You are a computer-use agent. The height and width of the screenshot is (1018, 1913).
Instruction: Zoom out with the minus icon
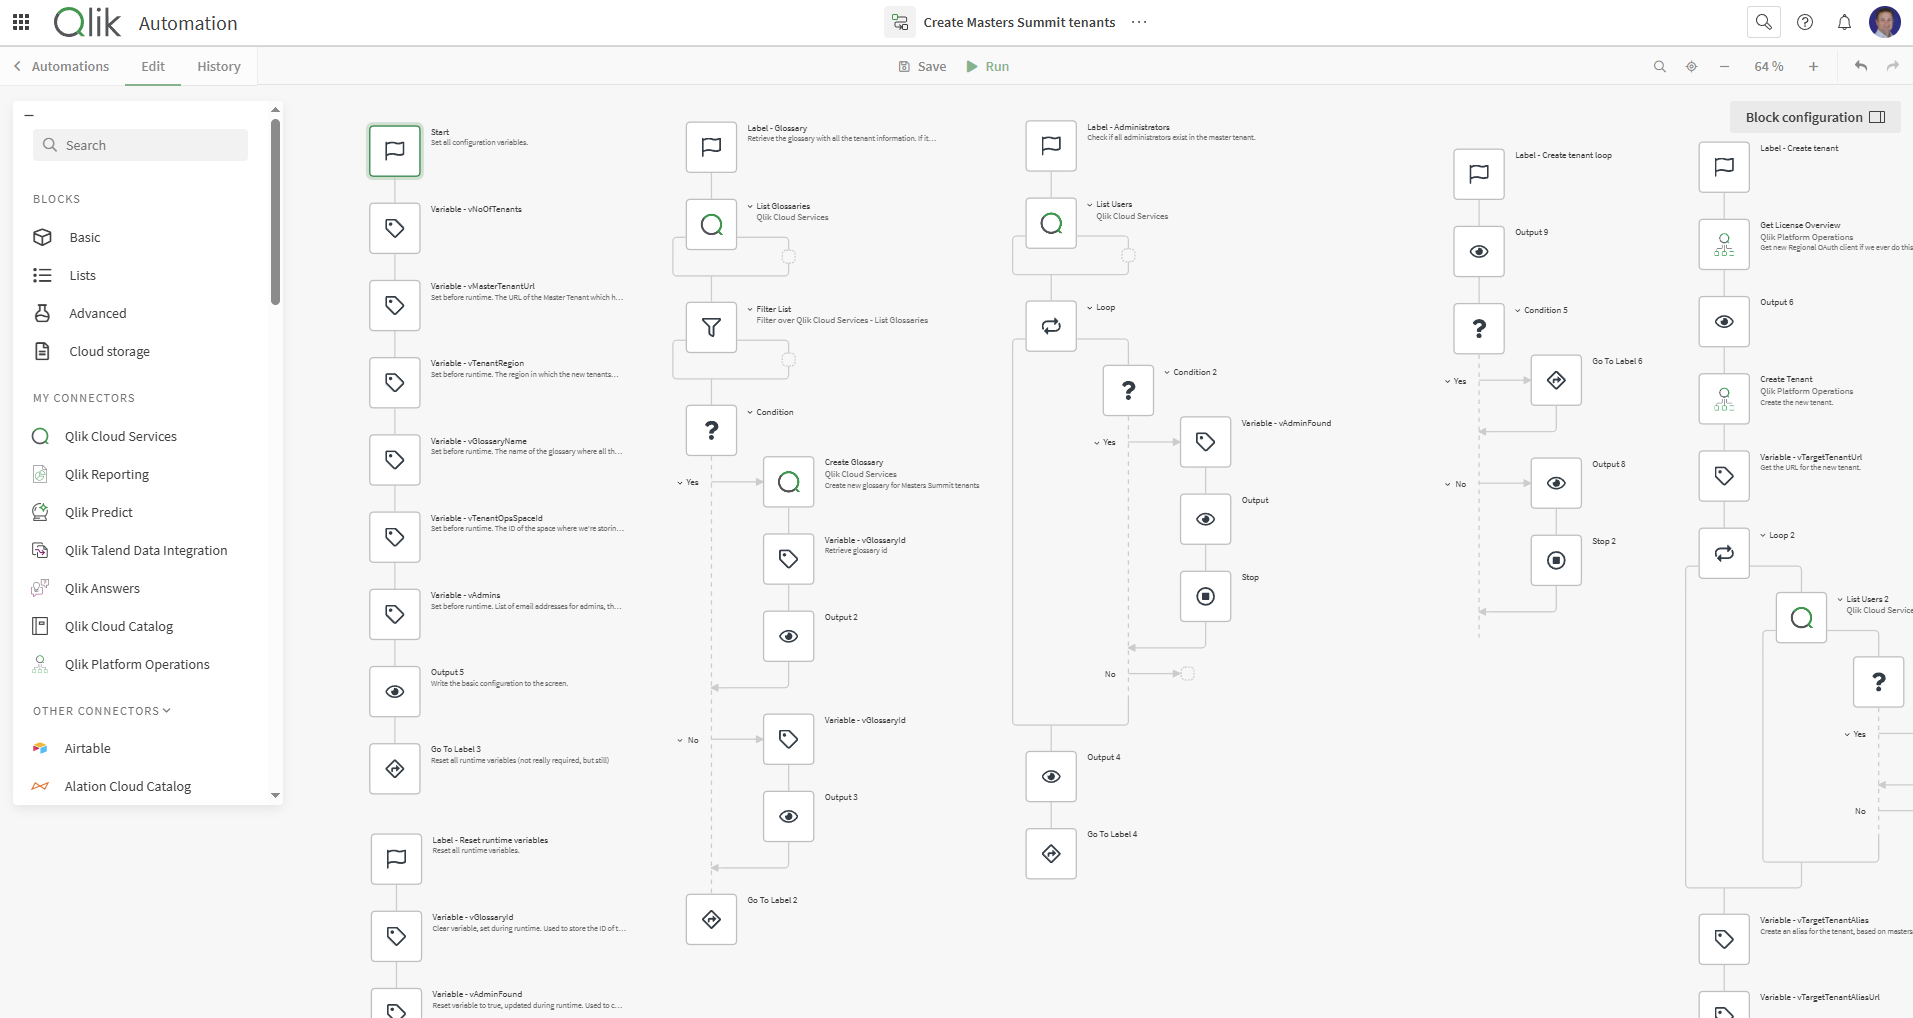click(1724, 66)
